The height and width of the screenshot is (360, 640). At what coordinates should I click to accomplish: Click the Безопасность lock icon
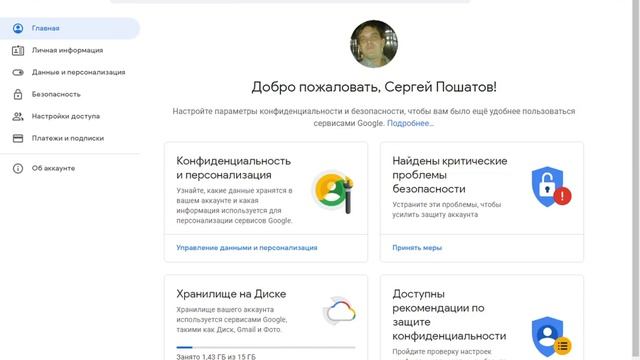point(18,94)
